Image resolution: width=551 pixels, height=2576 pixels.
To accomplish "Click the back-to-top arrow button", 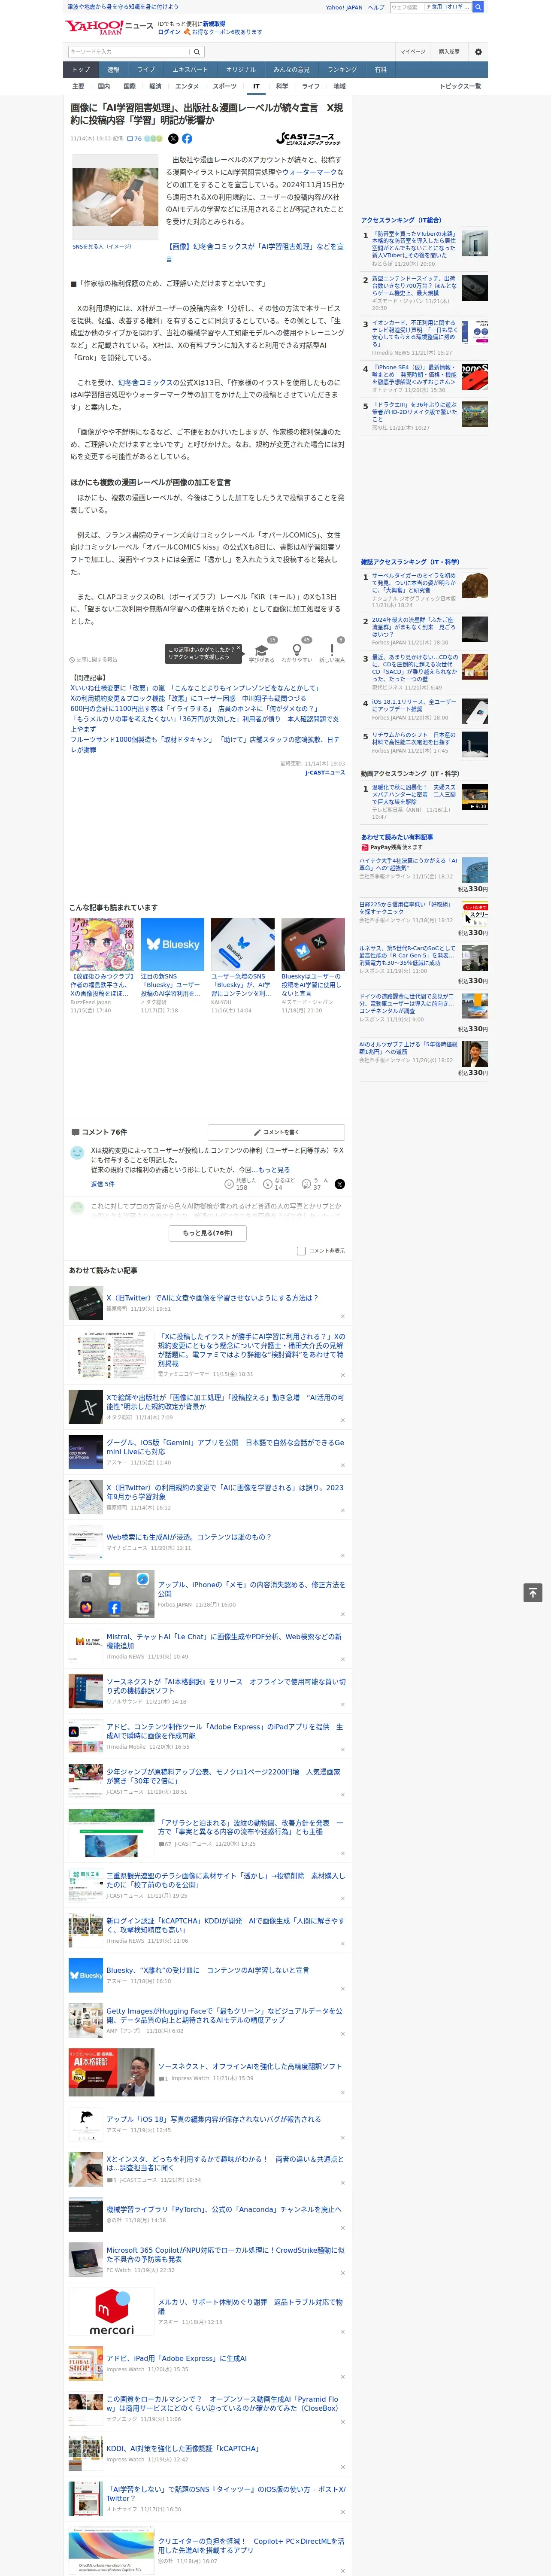I will point(533,1593).
